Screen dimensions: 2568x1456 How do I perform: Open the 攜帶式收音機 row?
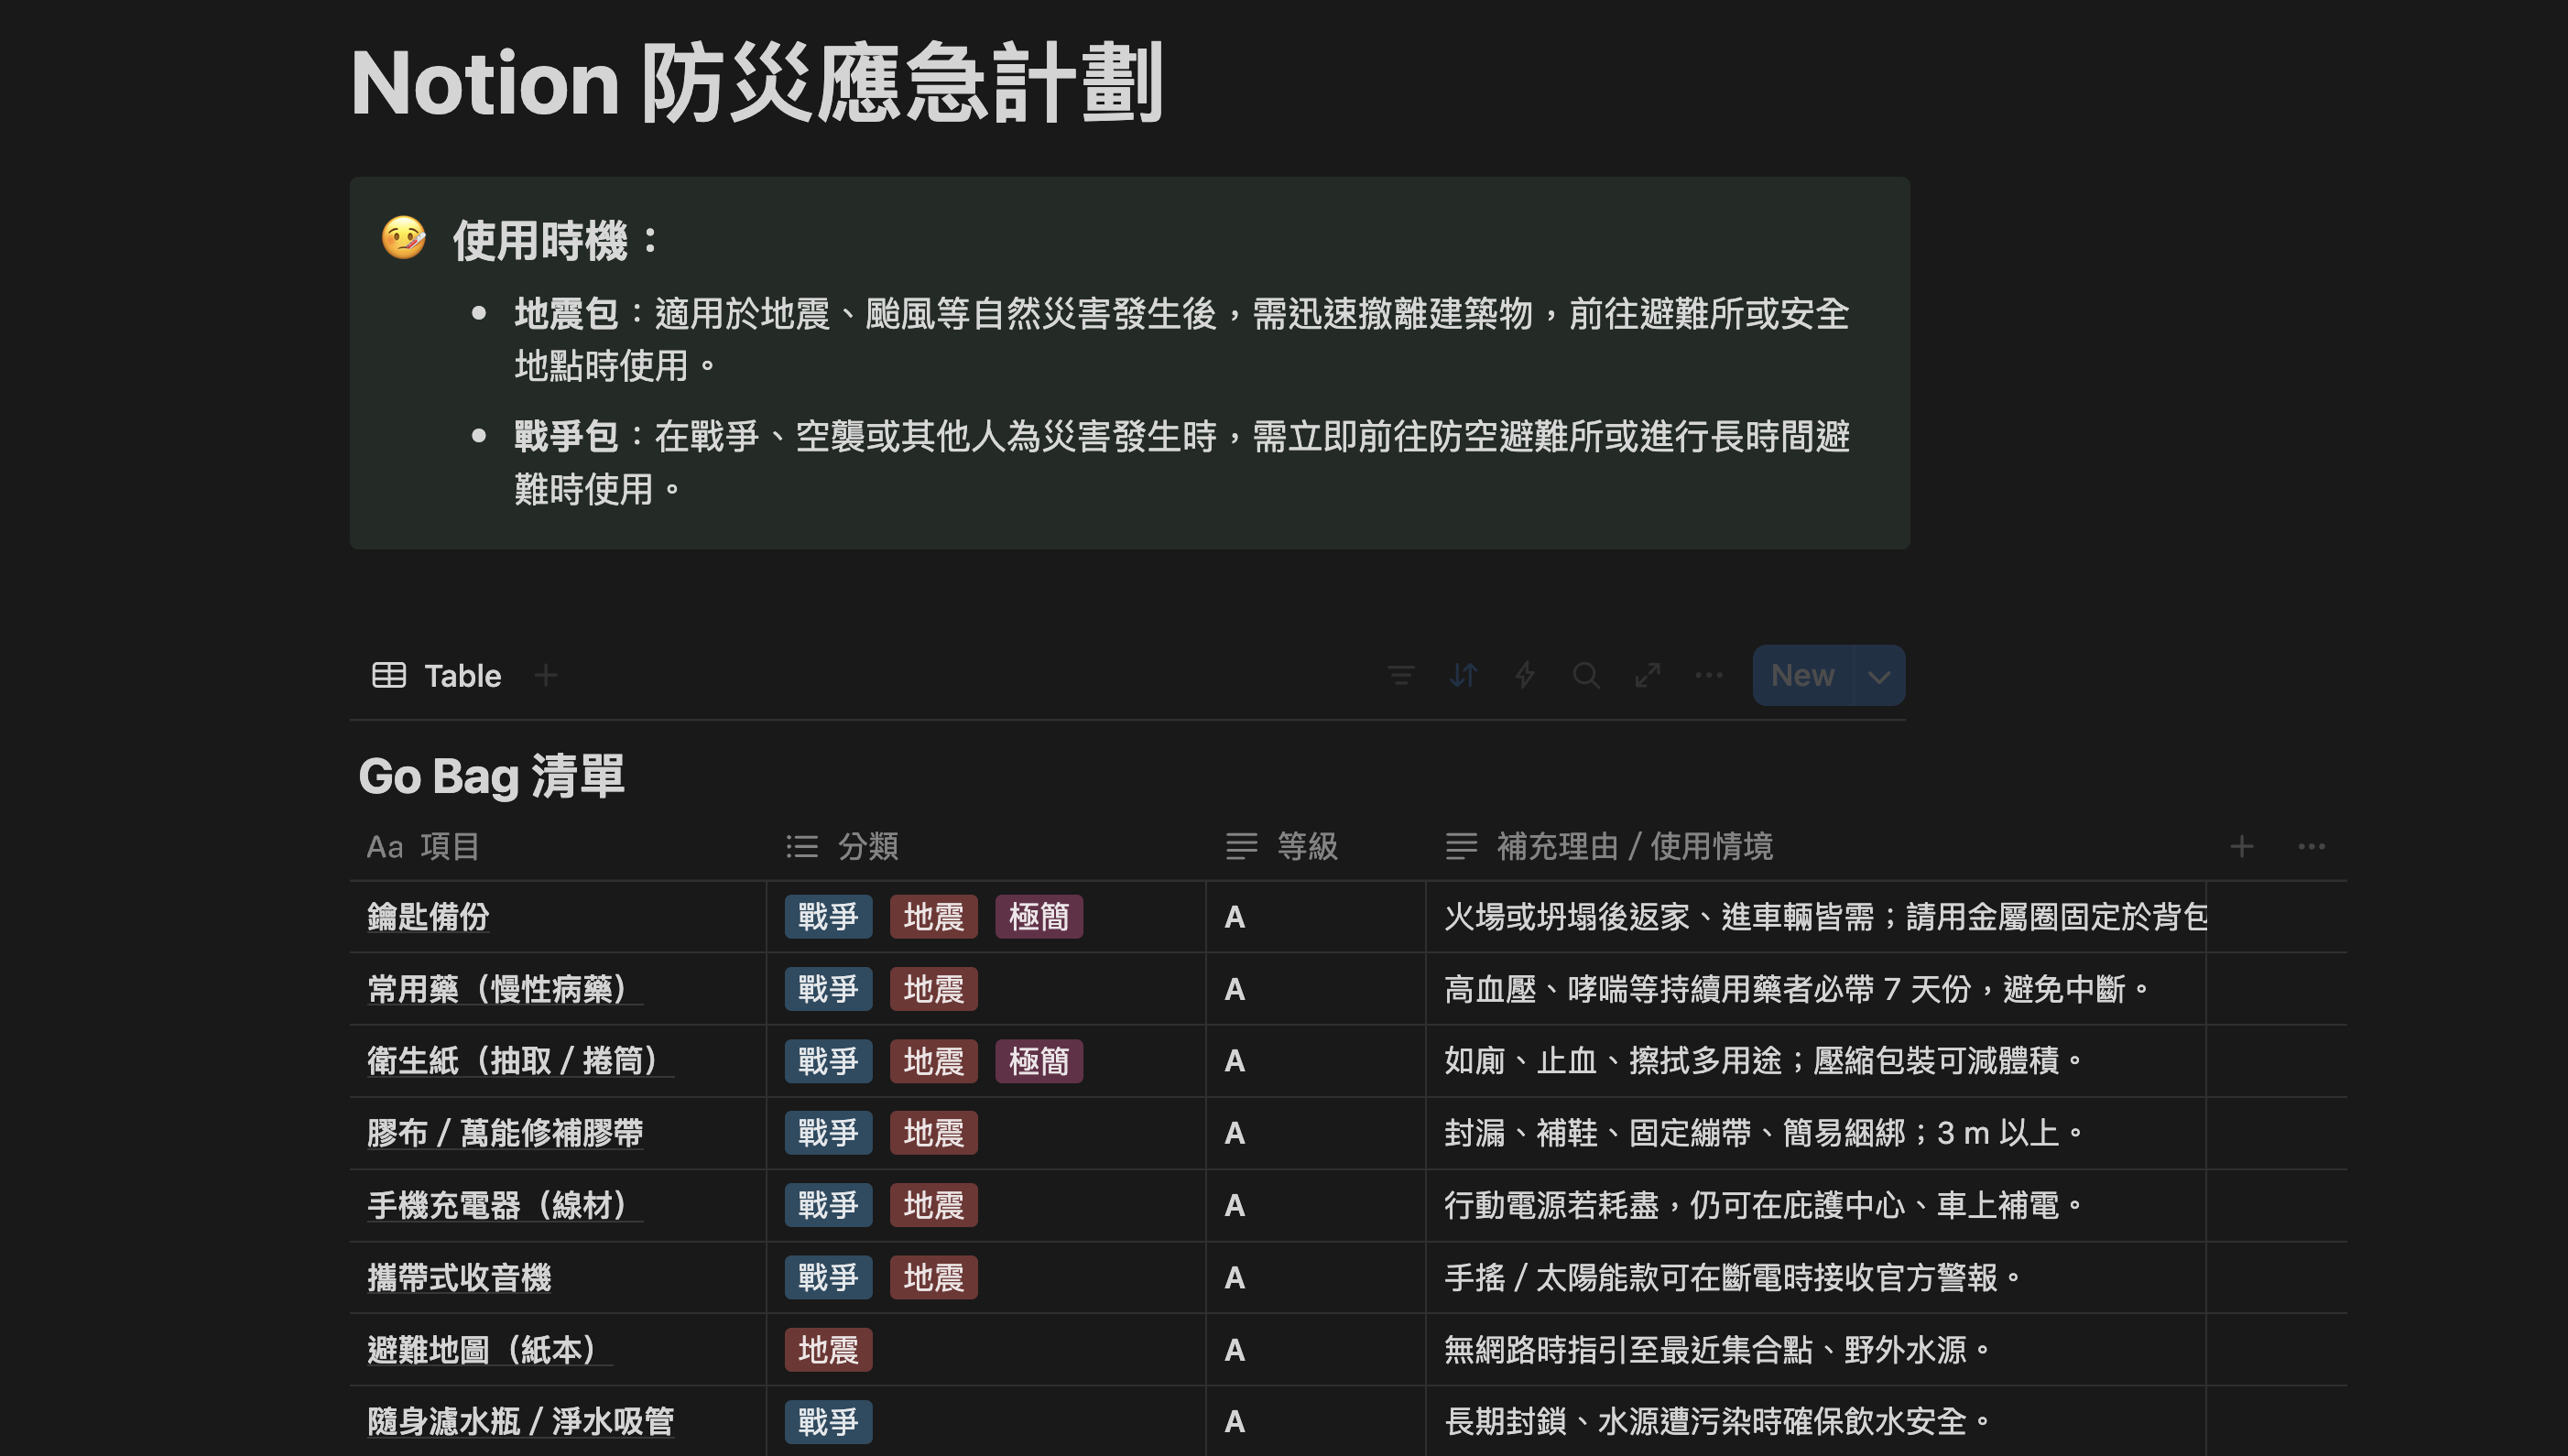click(x=459, y=1277)
